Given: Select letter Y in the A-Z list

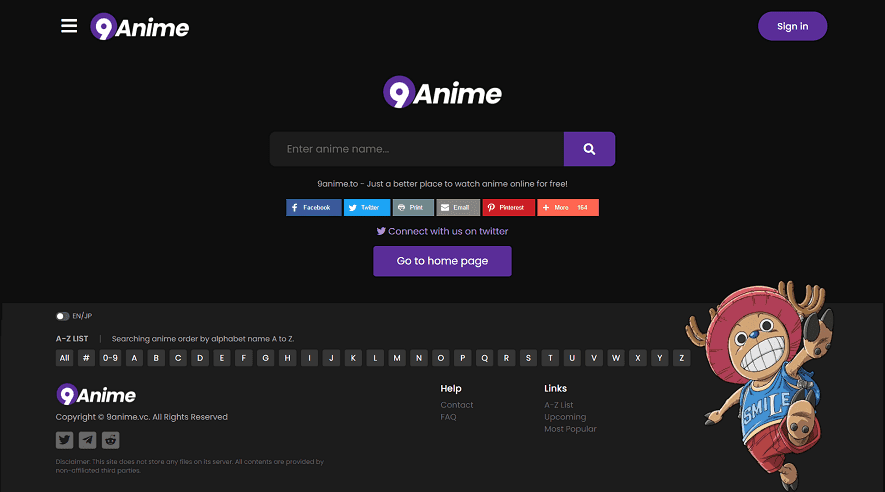Looking at the screenshot, I should [660, 358].
